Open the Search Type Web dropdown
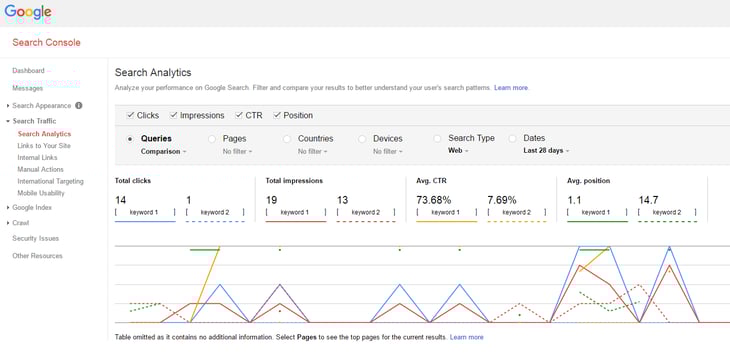 [x=459, y=150]
